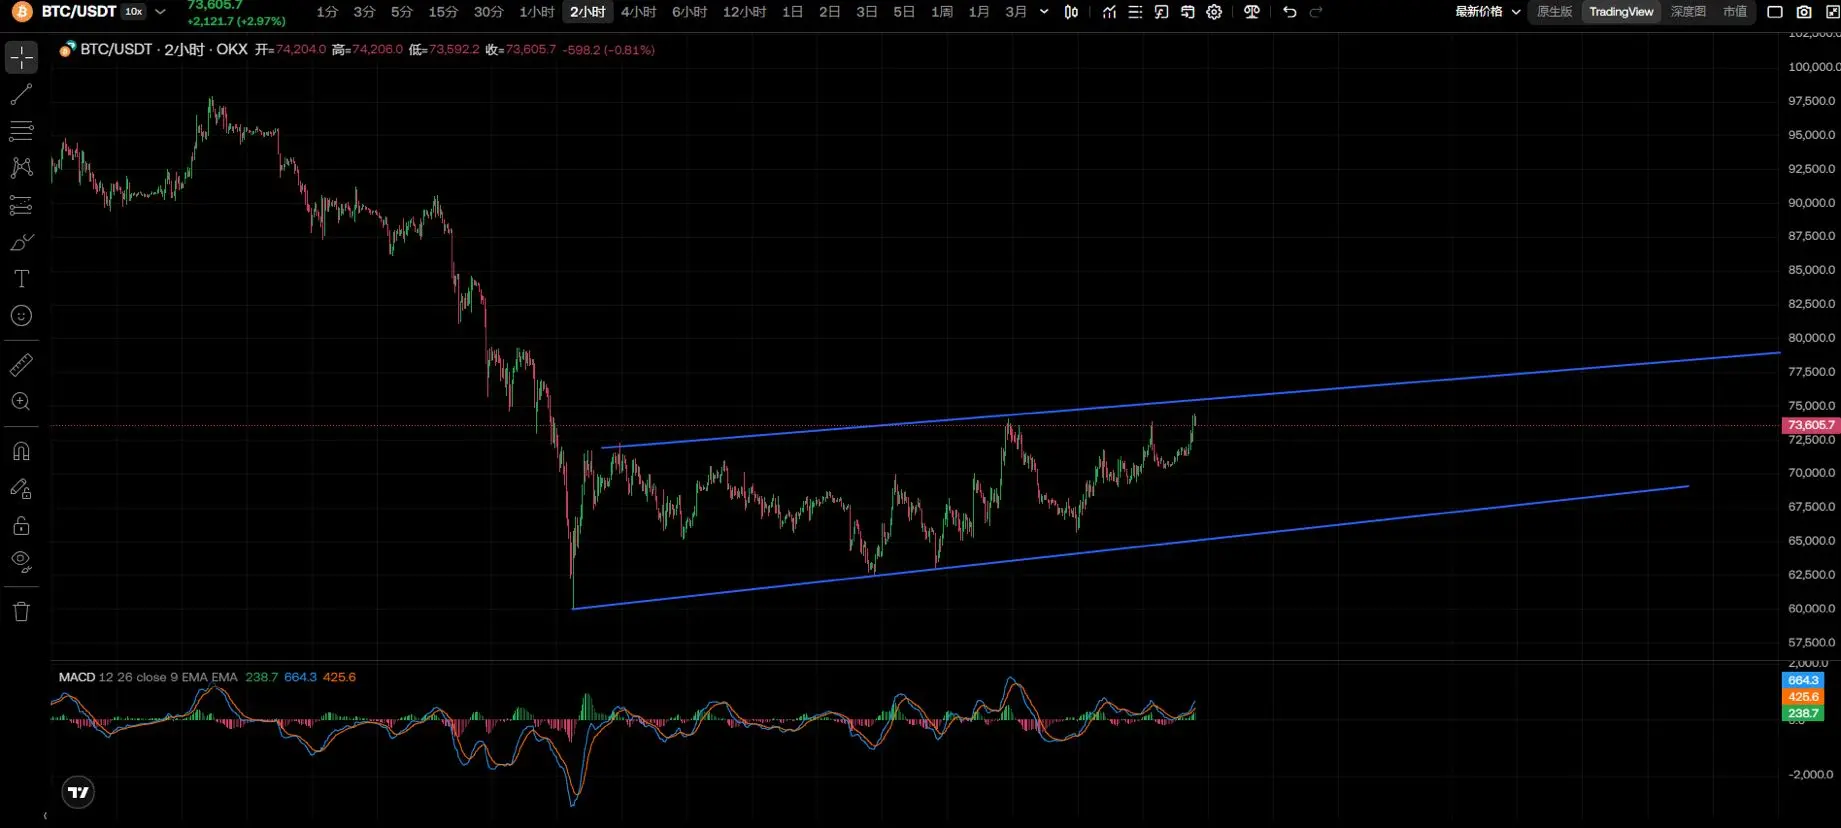This screenshot has width=1841, height=828.
Task: Redo the last chart action
Action: [x=1316, y=12]
